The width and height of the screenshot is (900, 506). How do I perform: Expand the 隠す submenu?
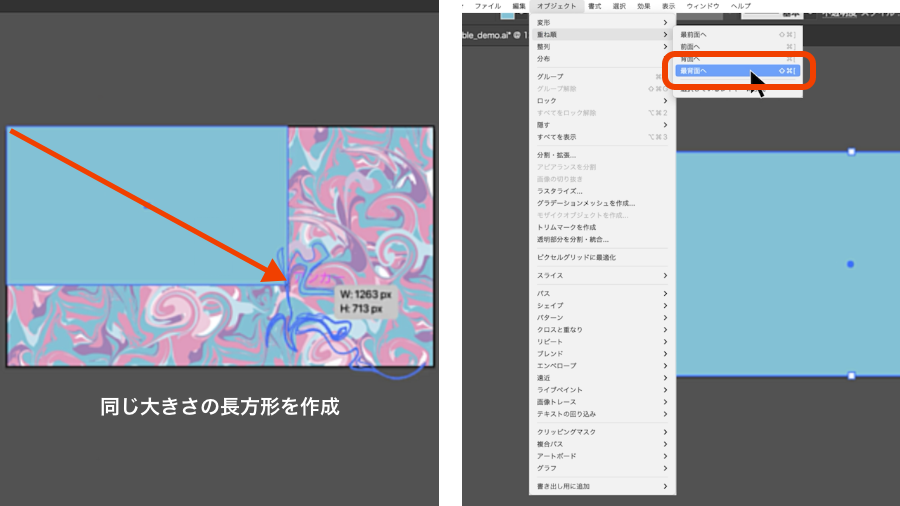tap(602, 124)
